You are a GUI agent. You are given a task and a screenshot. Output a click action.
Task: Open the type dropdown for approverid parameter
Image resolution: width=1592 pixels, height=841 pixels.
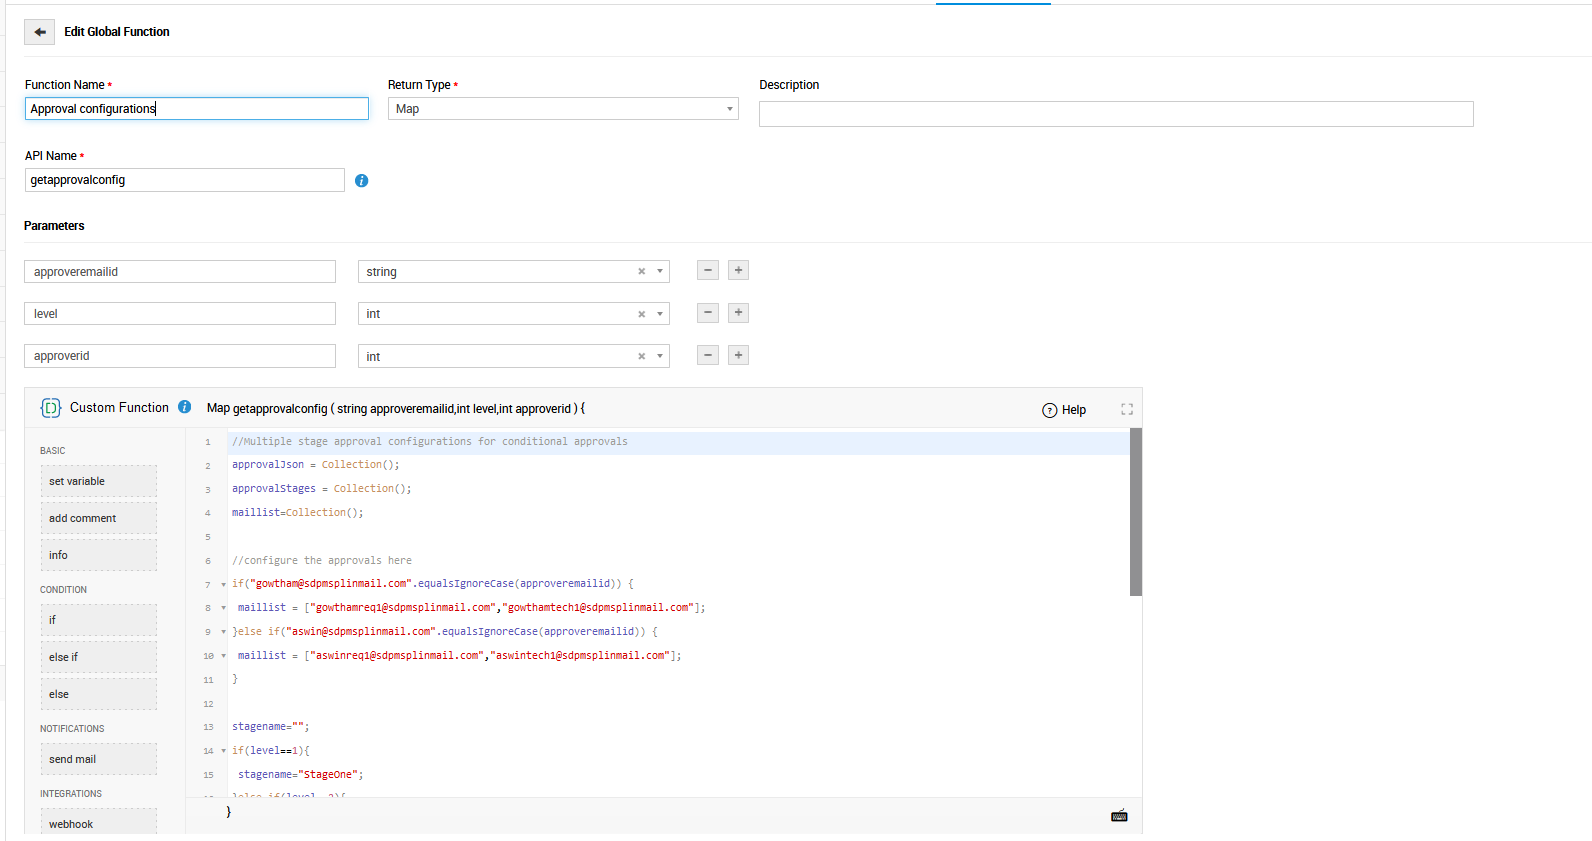click(x=660, y=356)
